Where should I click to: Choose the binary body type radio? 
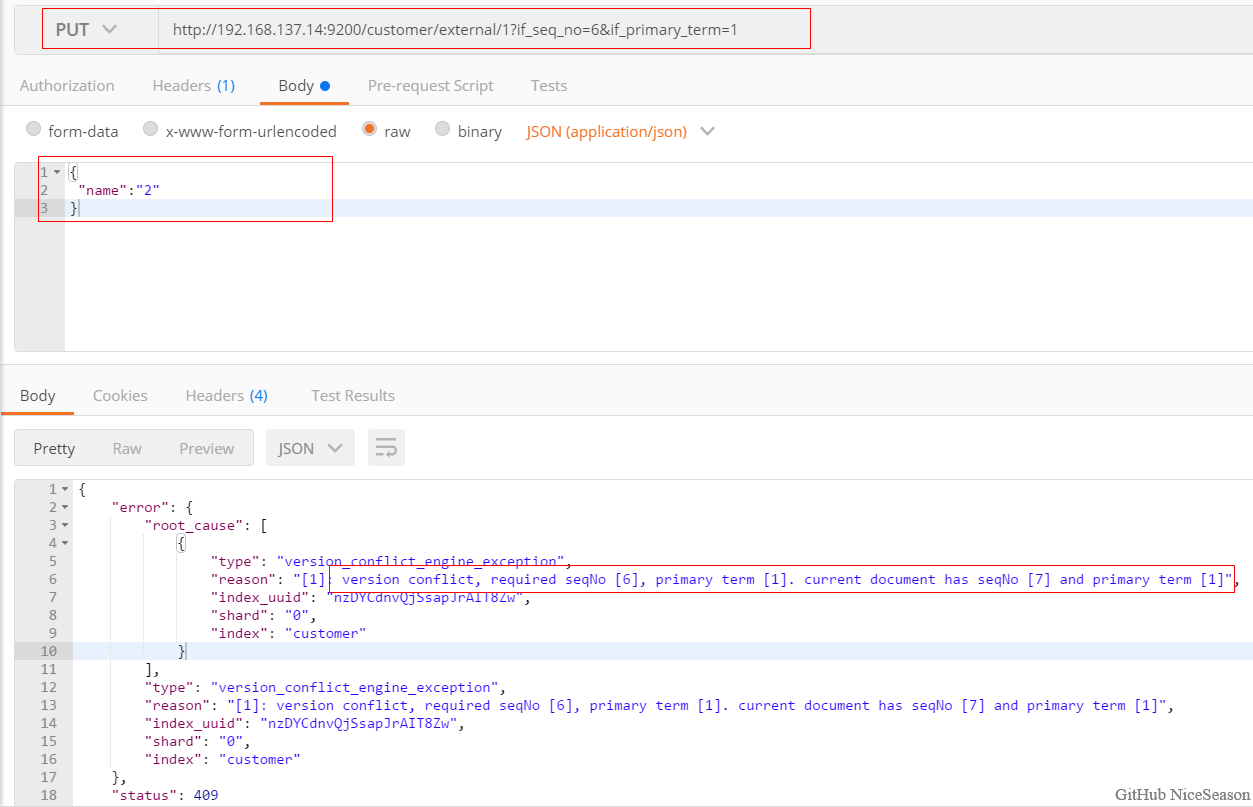[x=443, y=130]
